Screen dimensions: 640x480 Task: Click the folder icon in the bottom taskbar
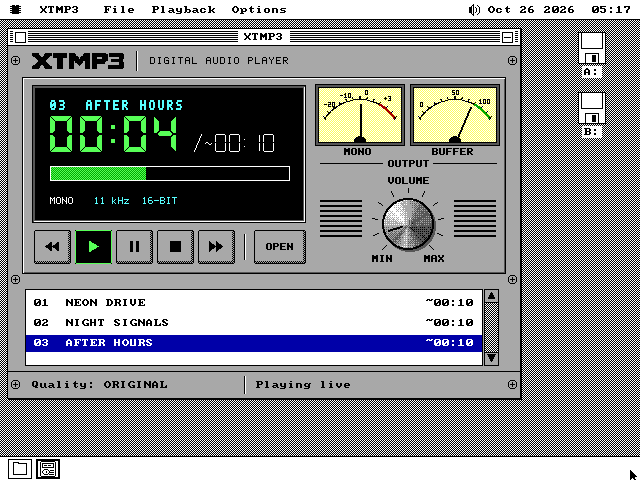[x=20, y=469]
